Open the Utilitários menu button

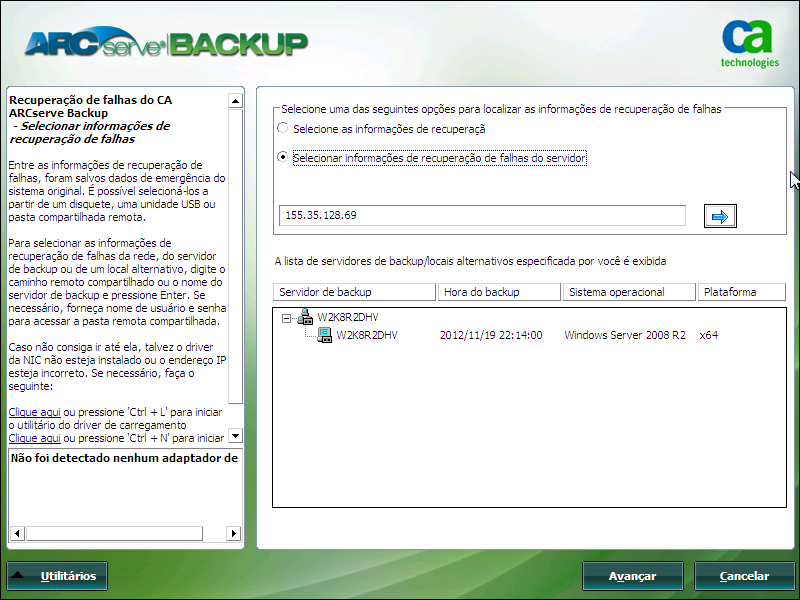pos(57,576)
